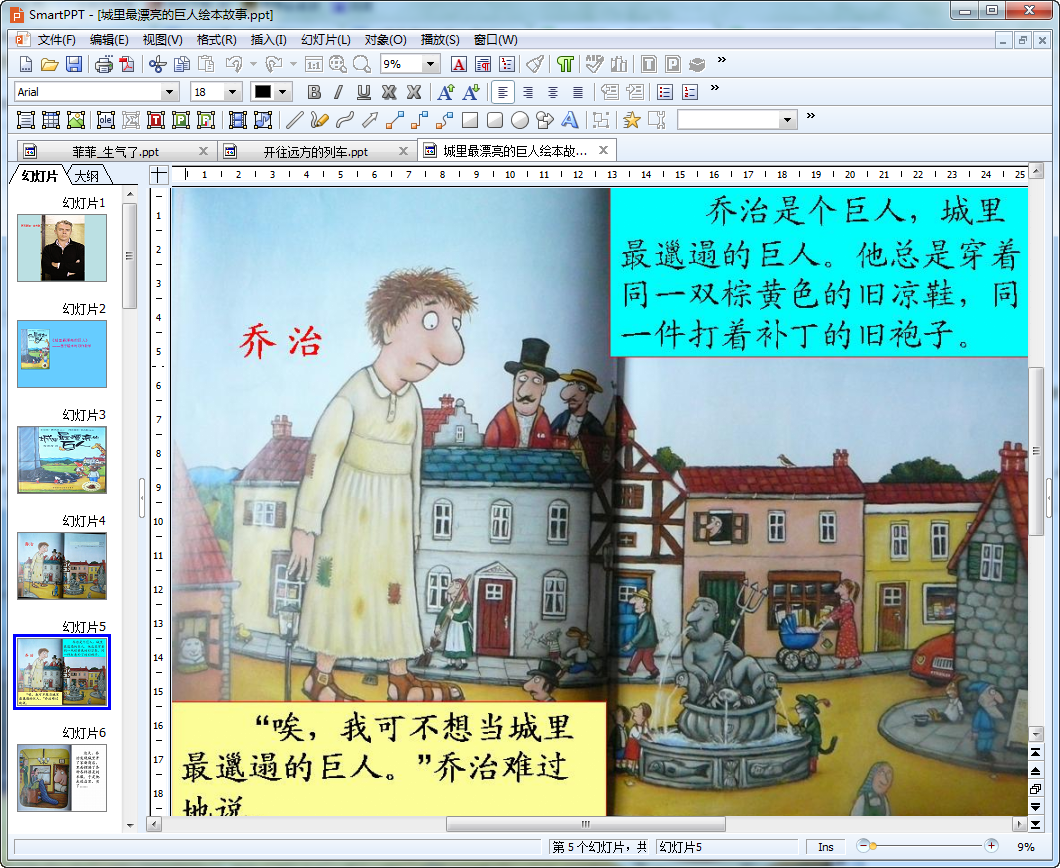This screenshot has height=868, width=1060.
Task: Insert TextArt with the blue A icon
Action: coord(570,120)
